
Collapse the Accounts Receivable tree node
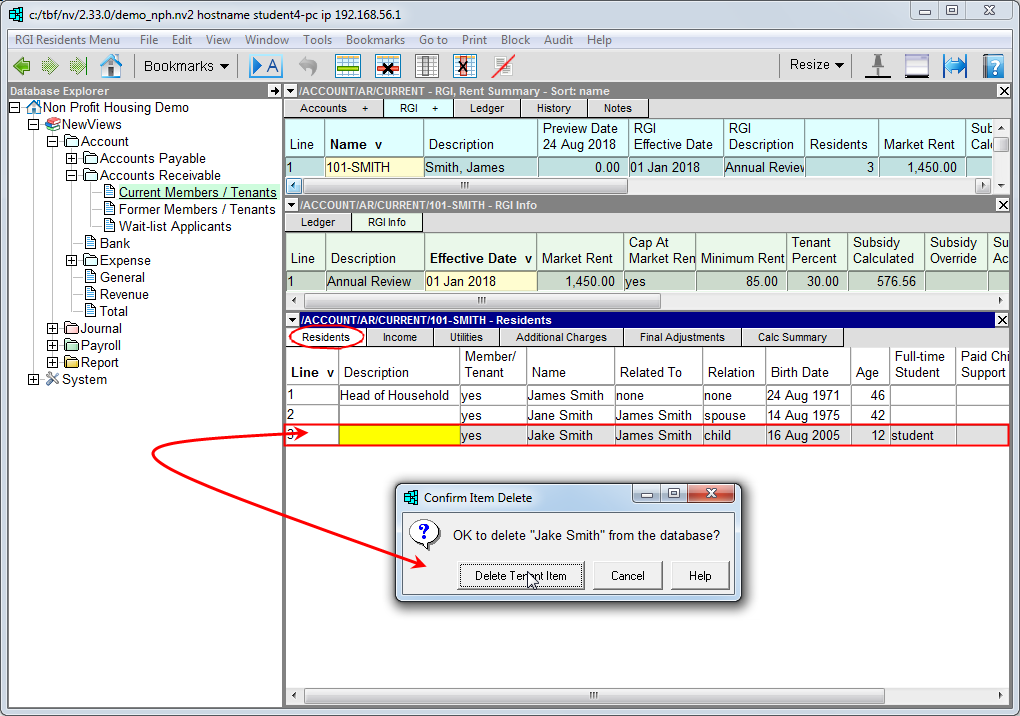pyautogui.click(x=71, y=176)
